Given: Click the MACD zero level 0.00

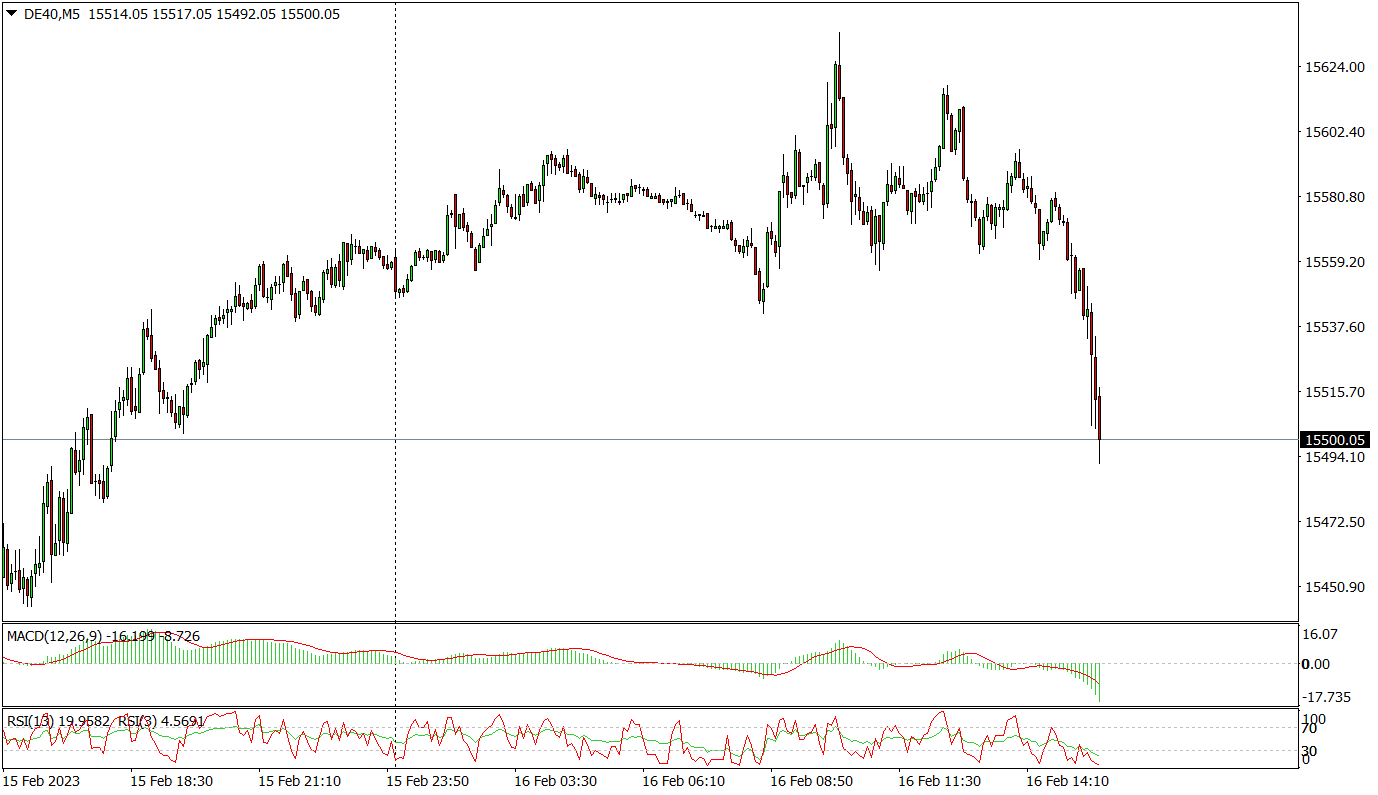Looking at the screenshot, I should [1318, 664].
